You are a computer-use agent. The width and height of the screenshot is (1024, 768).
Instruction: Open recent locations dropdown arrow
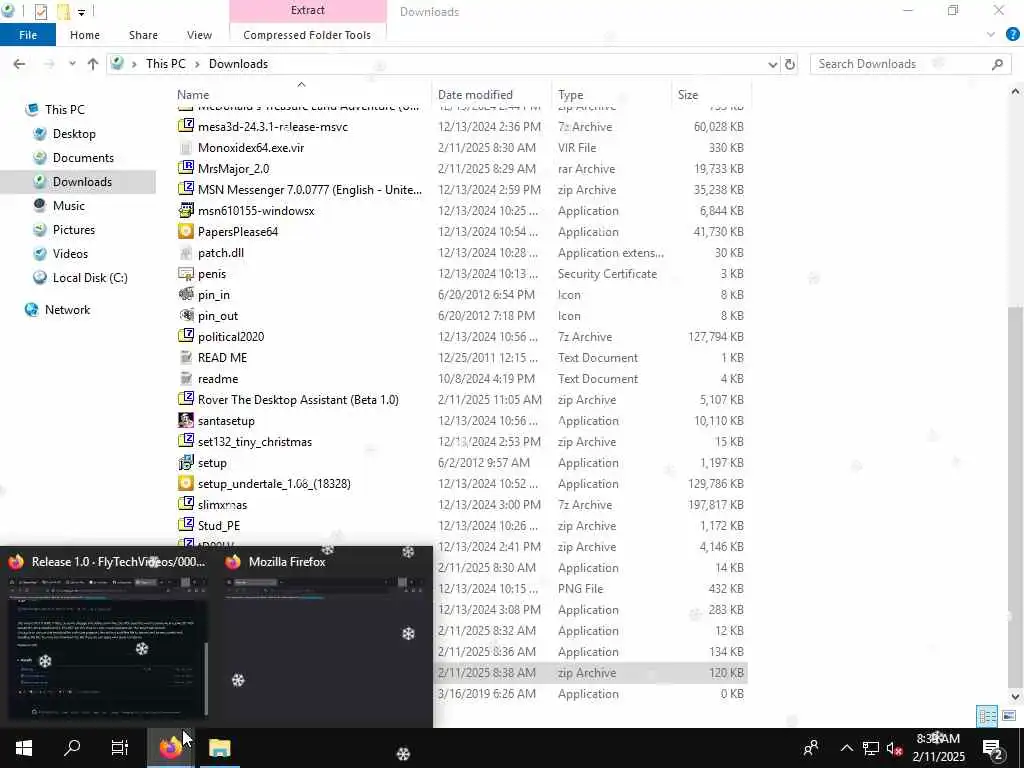(72, 64)
